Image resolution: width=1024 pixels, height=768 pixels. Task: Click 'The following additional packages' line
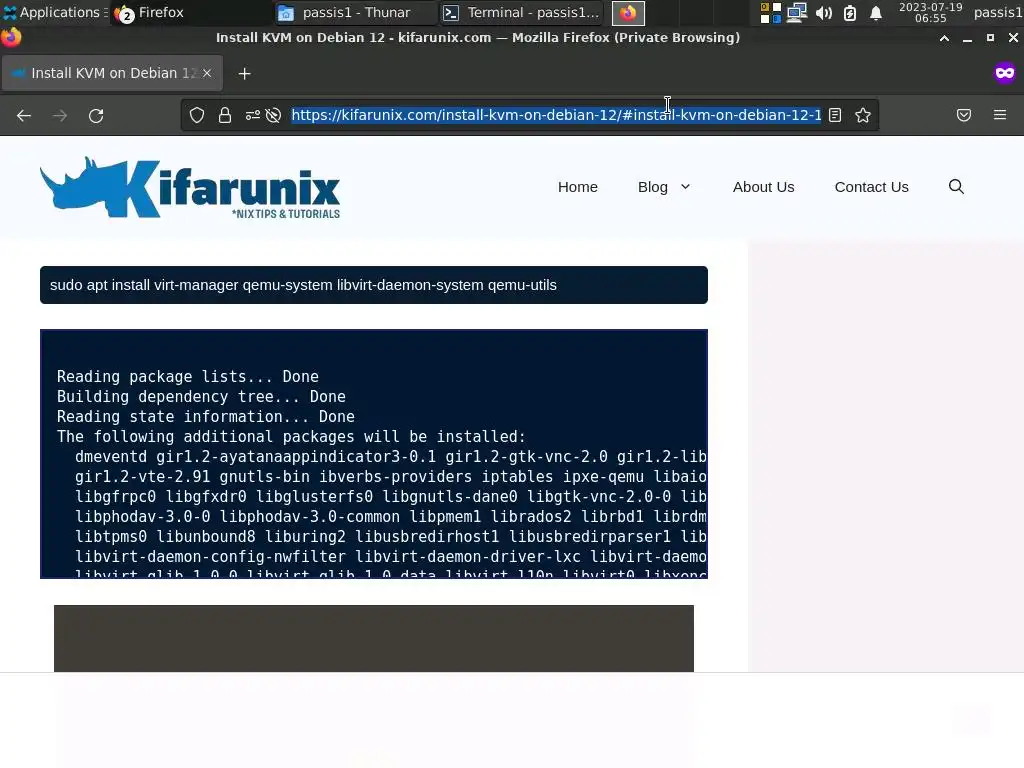(291, 437)
